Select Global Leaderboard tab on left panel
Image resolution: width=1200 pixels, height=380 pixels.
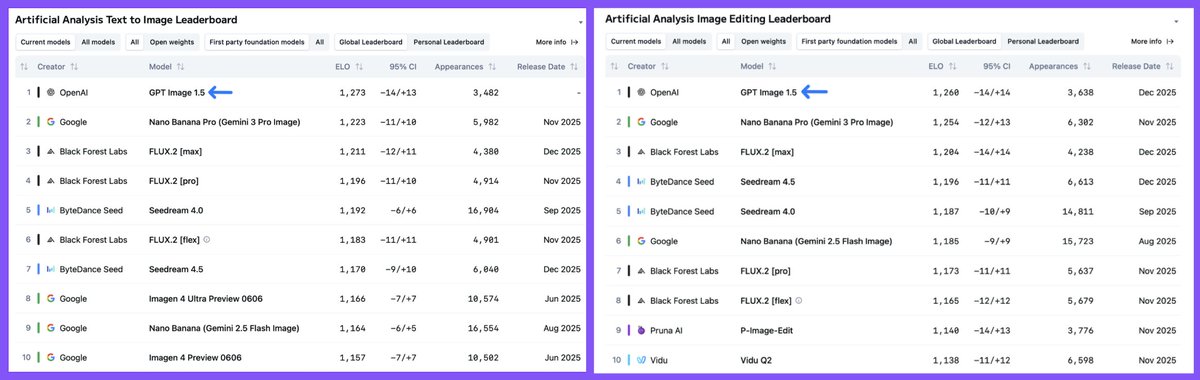tap(371, 42)
